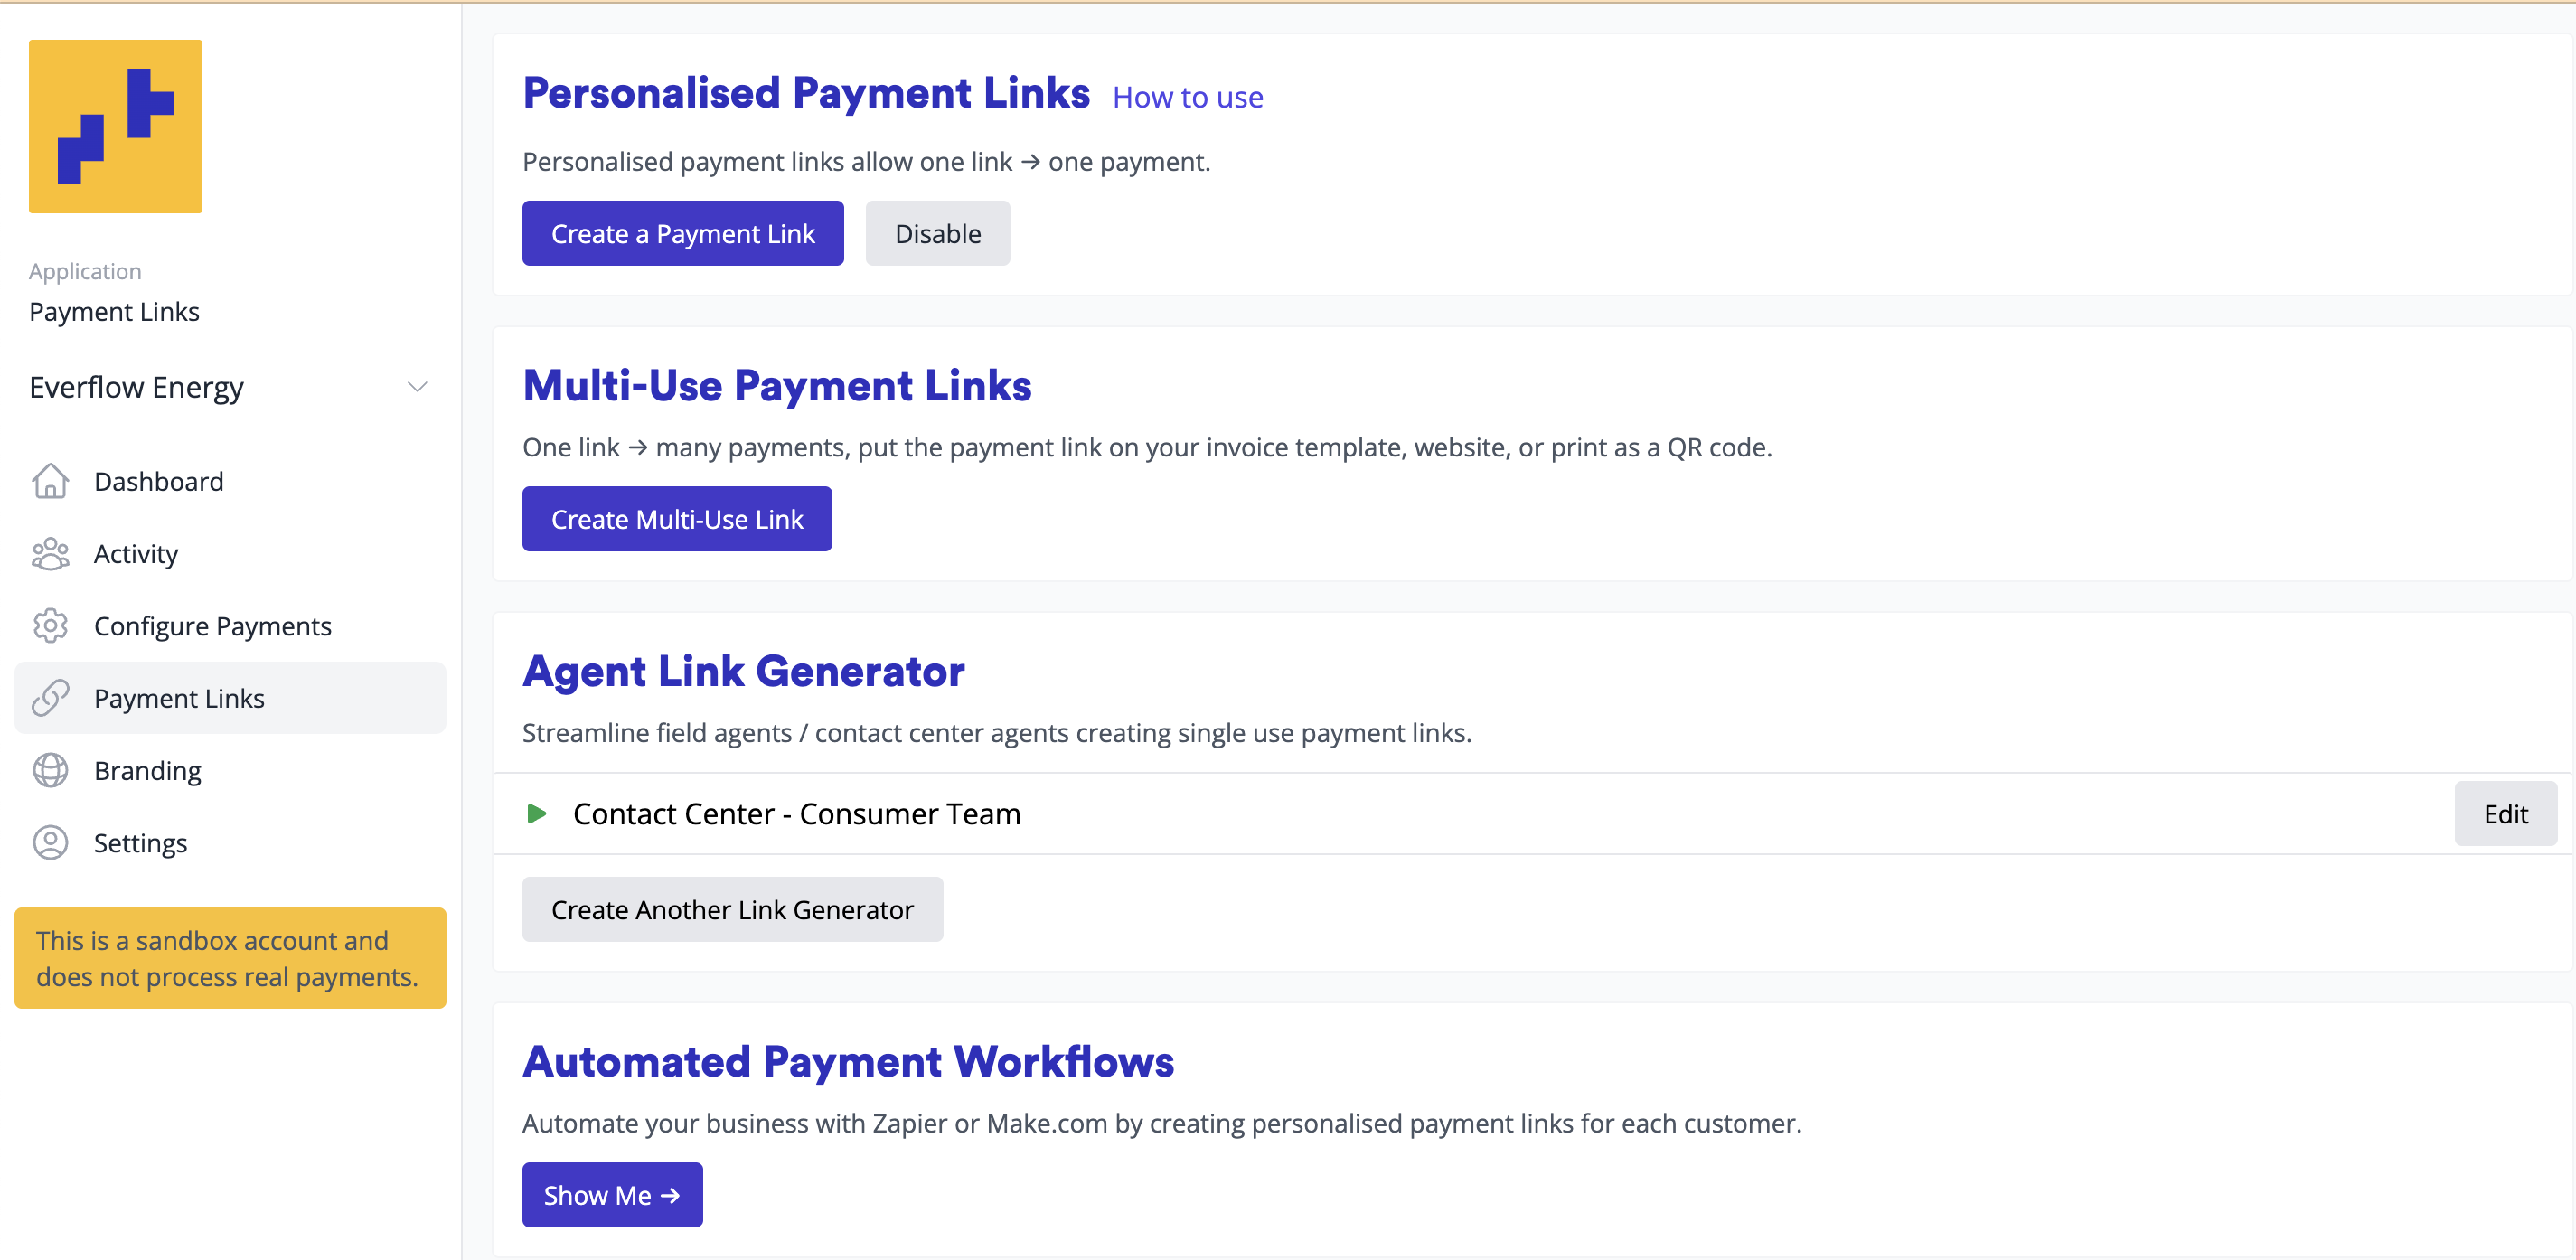Screen dimensions: 2576x1260
Task: Expand the Everflow Energy account dropdown
Action: click(x=417, y=387)
